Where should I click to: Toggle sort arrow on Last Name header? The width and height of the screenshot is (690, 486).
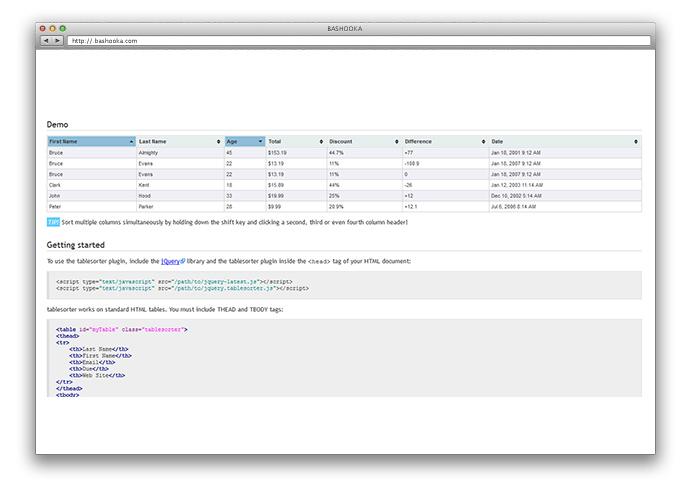point(218,141)
